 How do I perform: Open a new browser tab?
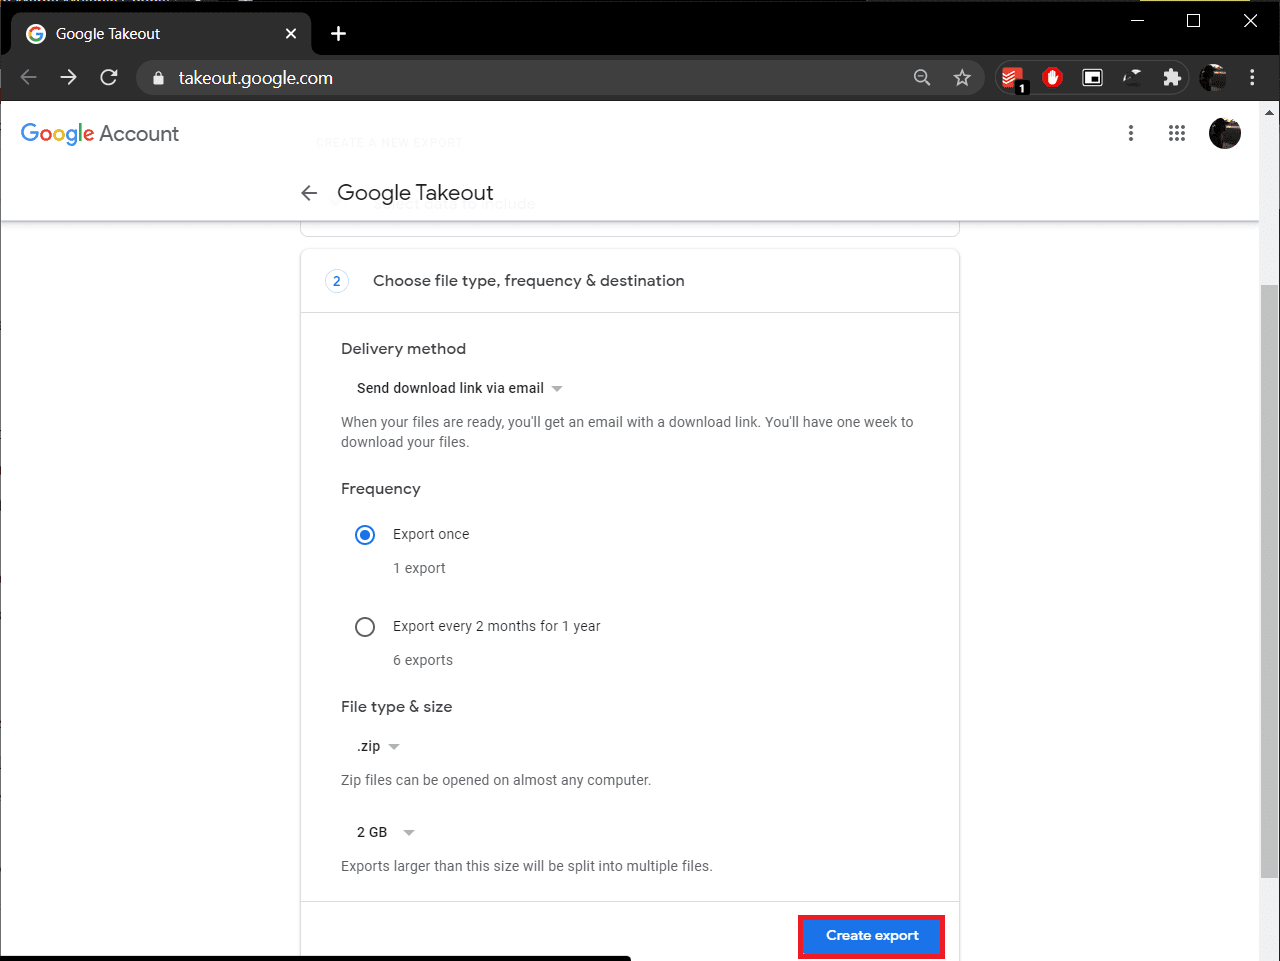click(x=338, y=34)
